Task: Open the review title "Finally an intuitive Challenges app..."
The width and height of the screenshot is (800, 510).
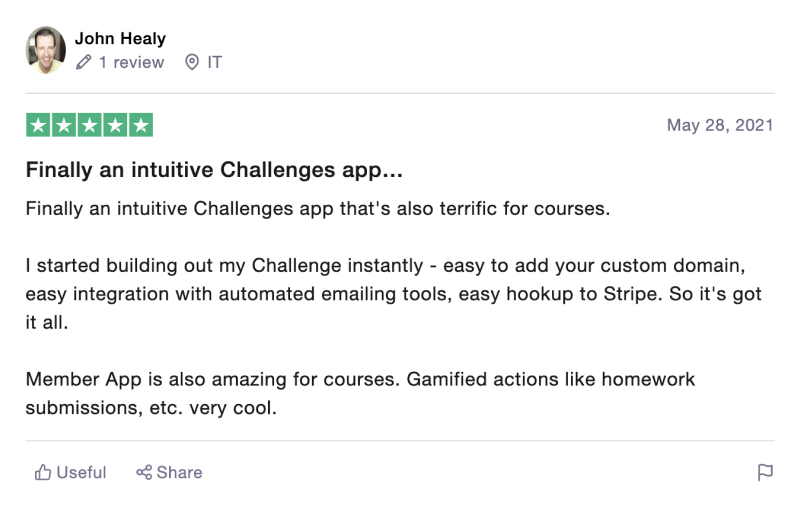Action: [x=214, y=170]
